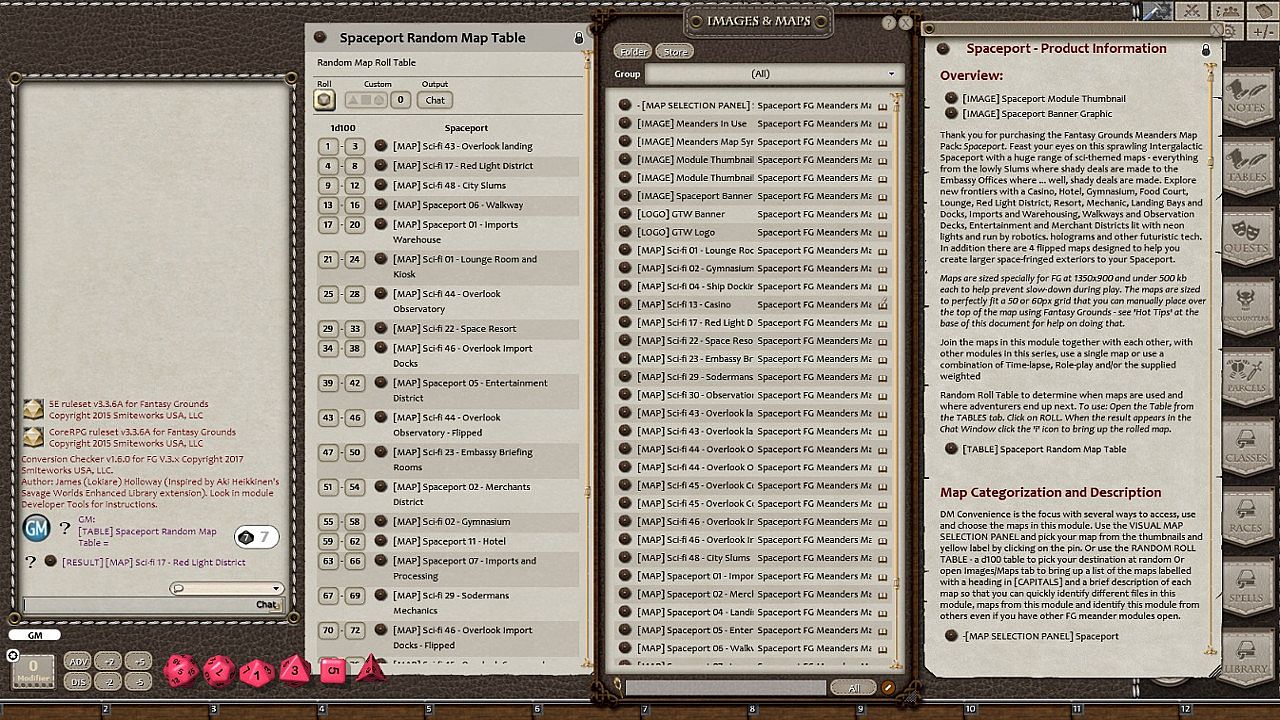This screenshot has height=720, width=1280.
Task: Click the help icon on Images & Maps
Action: pos(889,23)
